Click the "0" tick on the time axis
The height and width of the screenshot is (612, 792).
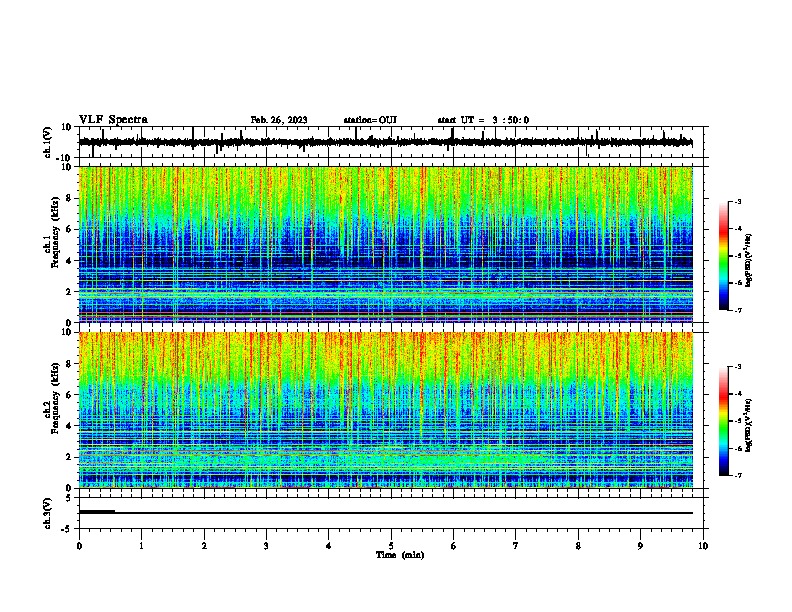tap(79, 546)
